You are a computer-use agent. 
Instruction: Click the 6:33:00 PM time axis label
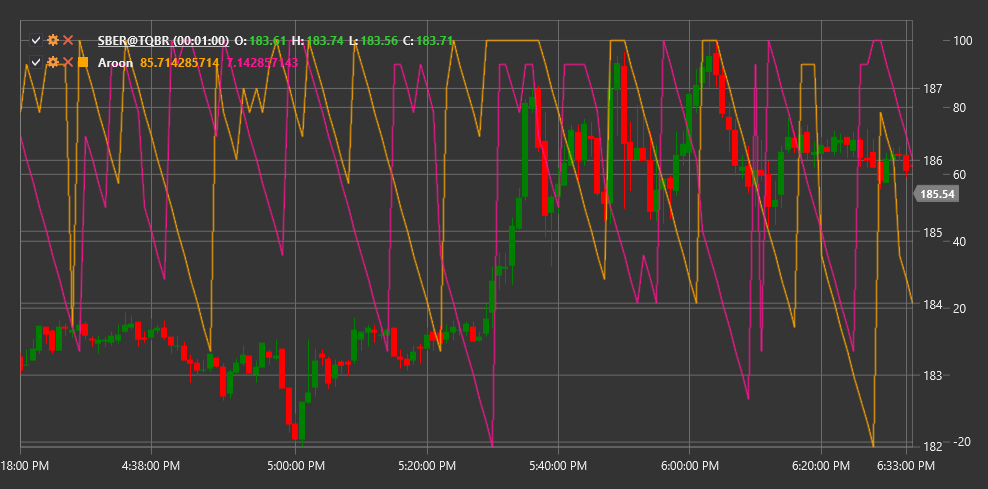click(x=905, y=466)
